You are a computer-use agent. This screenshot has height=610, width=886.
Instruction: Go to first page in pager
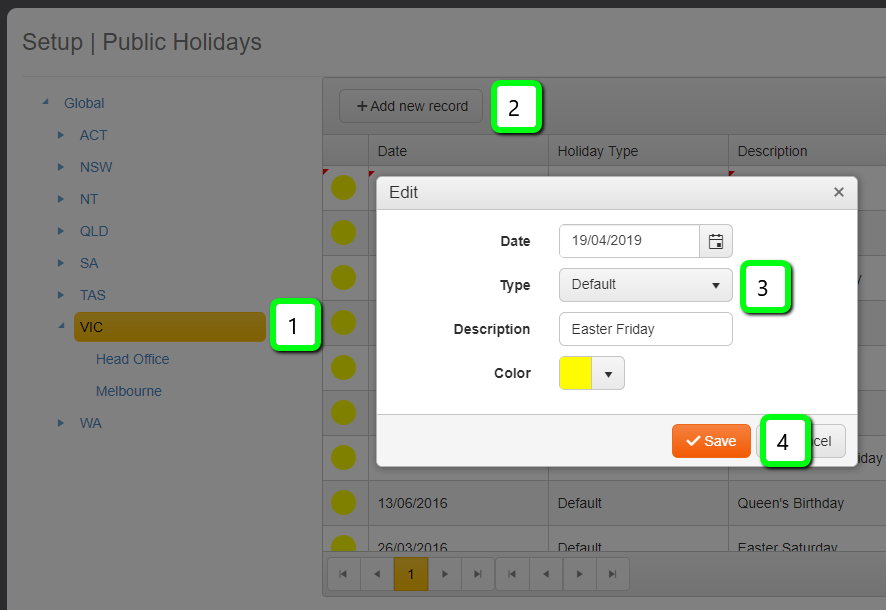343,574
